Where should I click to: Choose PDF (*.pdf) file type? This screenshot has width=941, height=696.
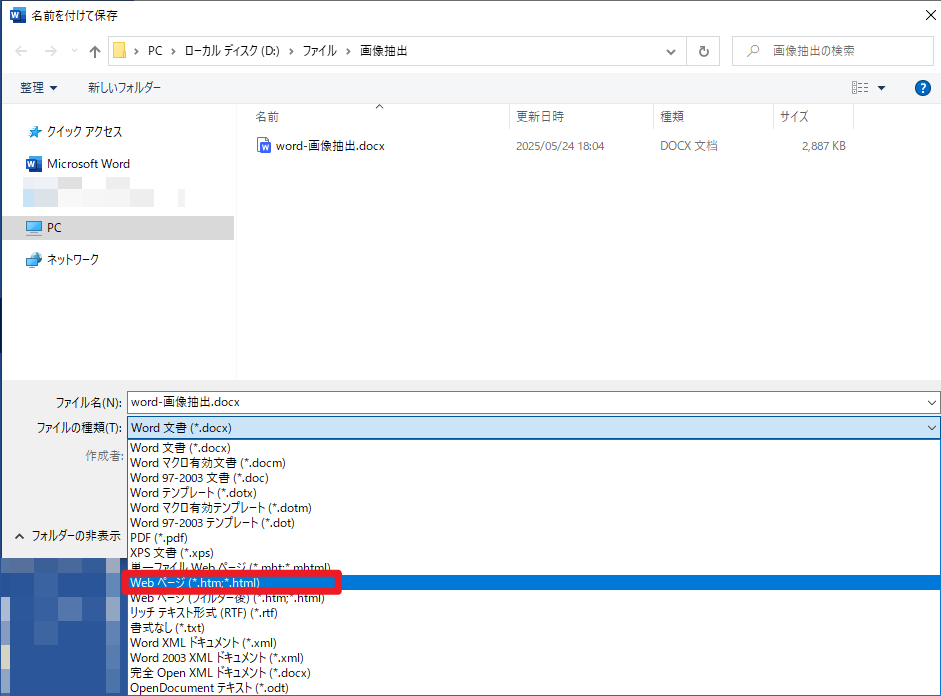point(534,538)
